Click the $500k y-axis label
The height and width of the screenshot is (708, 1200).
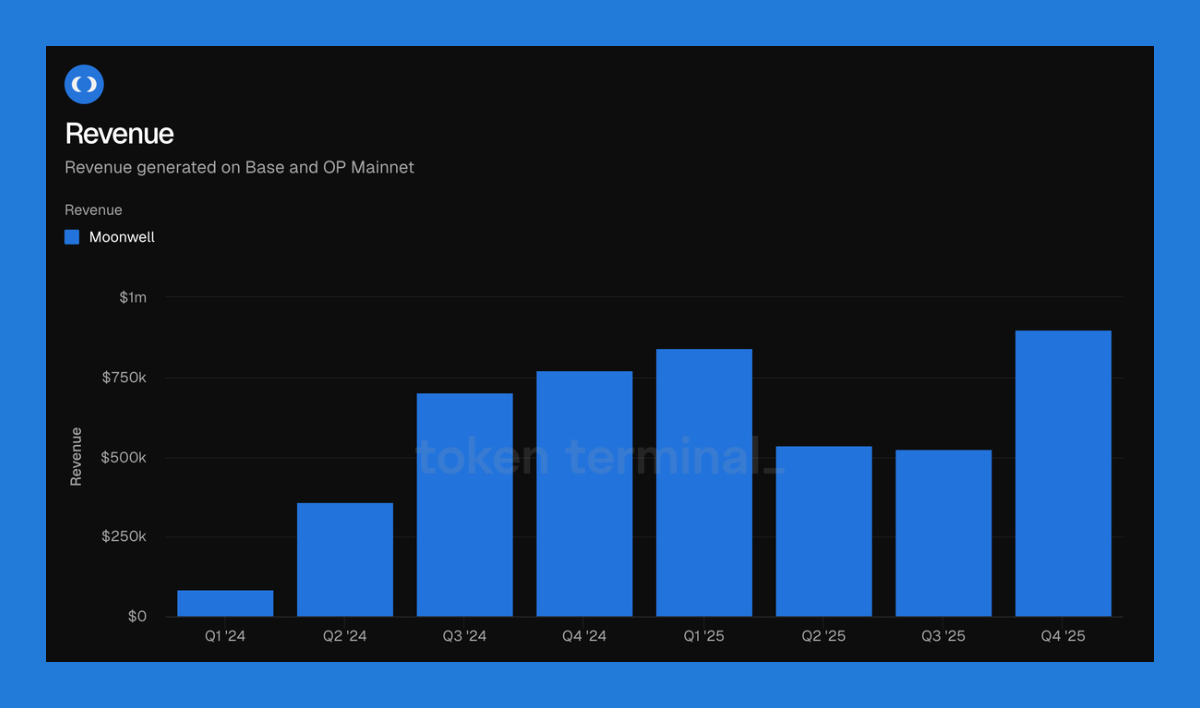[124, 457]
